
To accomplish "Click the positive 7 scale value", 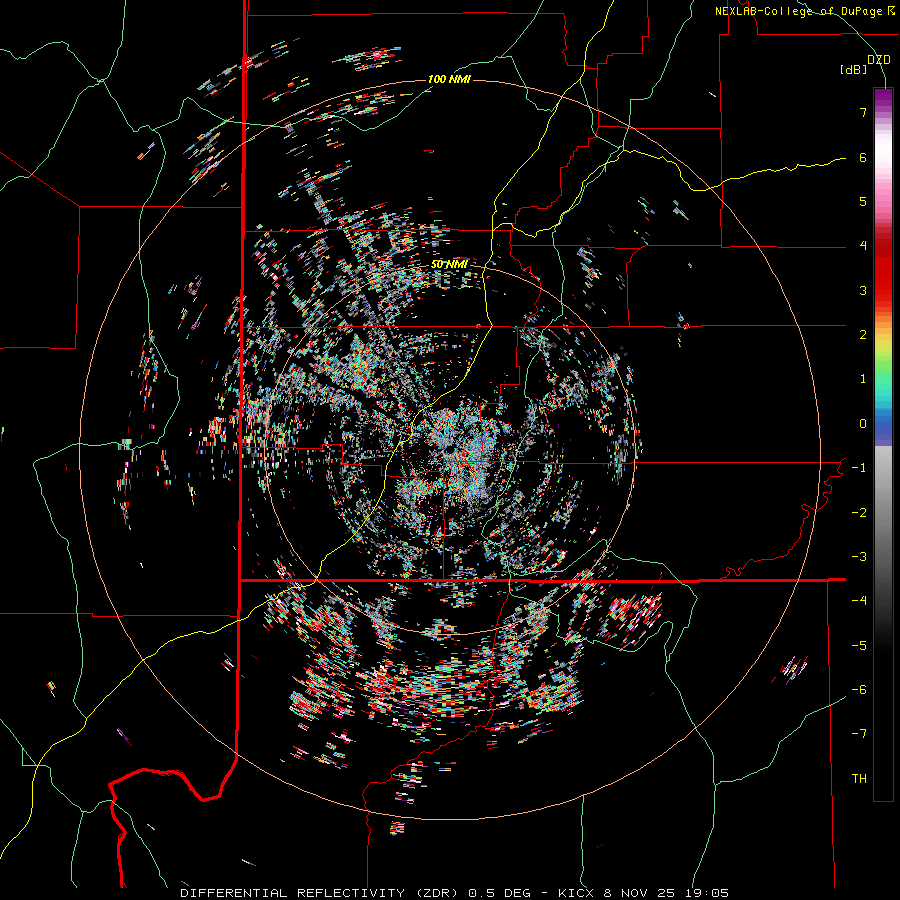I will pyautogui.click(x=863, y=112).
